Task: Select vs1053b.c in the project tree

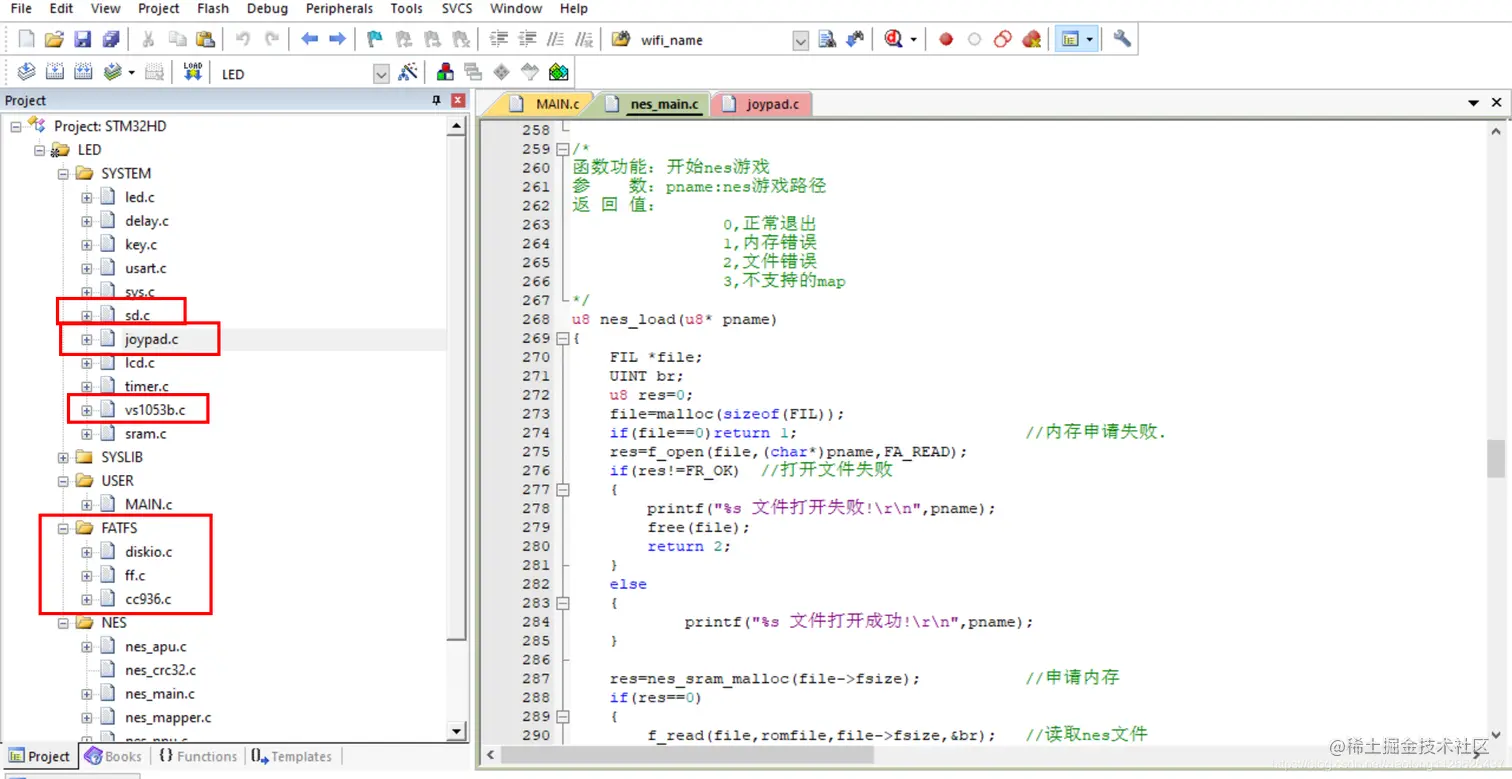Action: point(155,410)
